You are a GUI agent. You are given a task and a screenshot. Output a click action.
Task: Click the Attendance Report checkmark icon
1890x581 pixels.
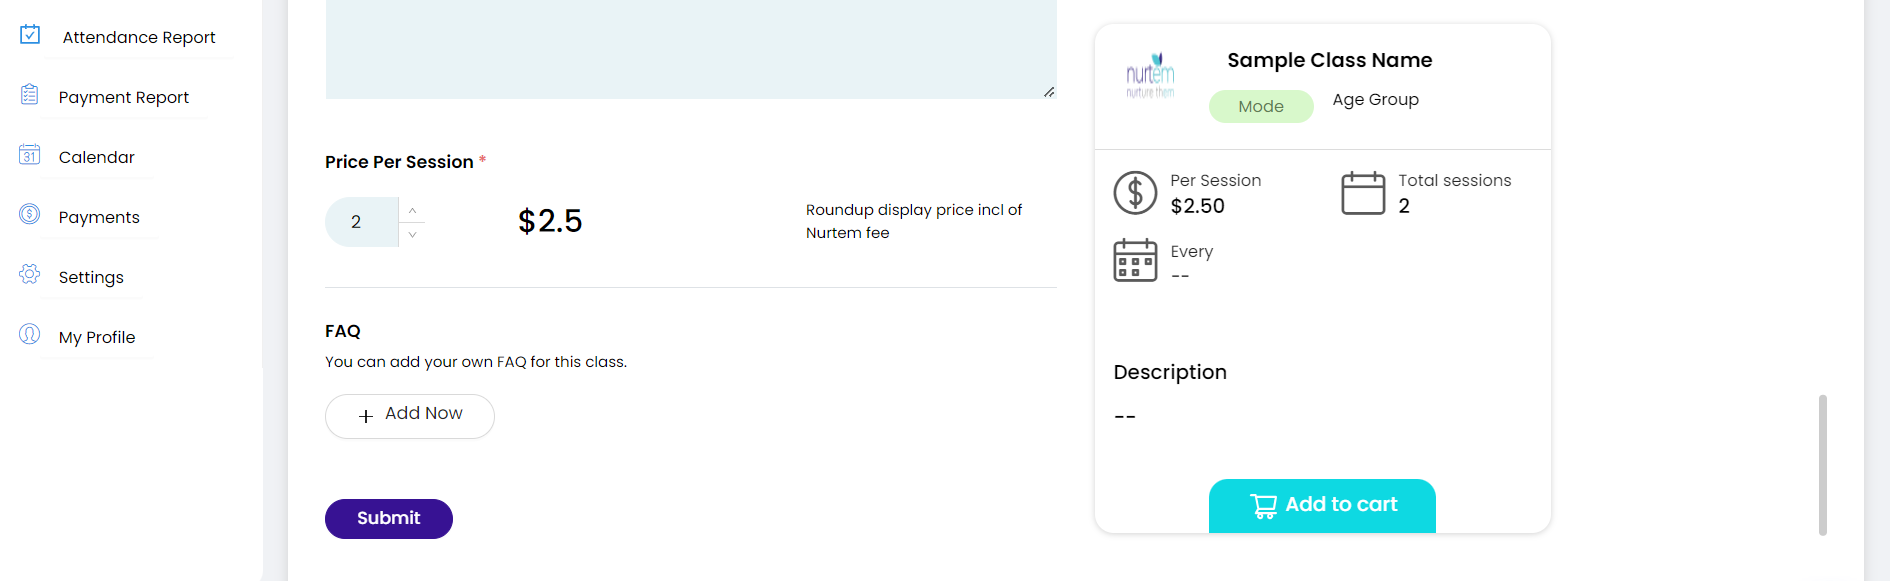[30, 35]
